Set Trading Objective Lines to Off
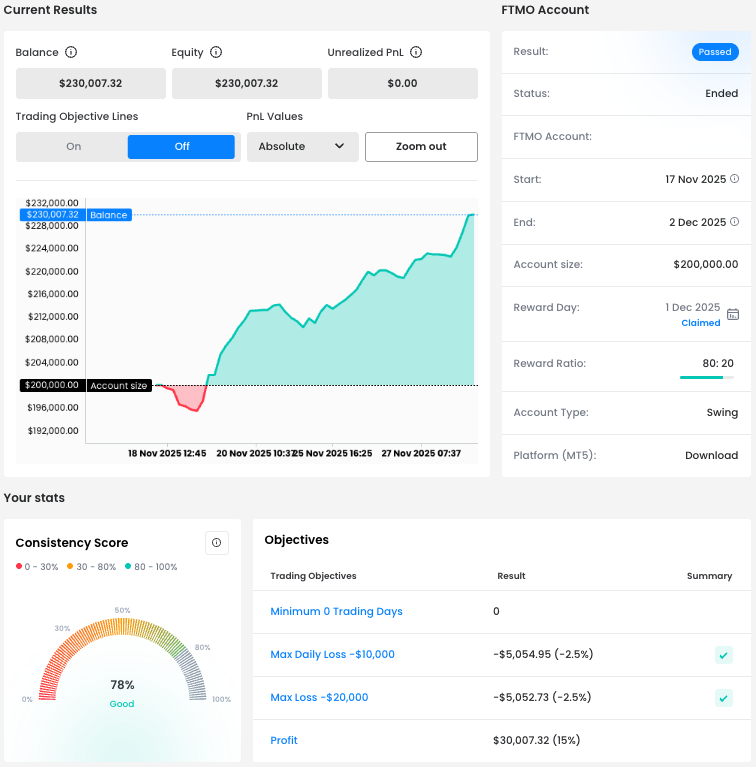This screenshot has width=756, height=767. point(181,147)
